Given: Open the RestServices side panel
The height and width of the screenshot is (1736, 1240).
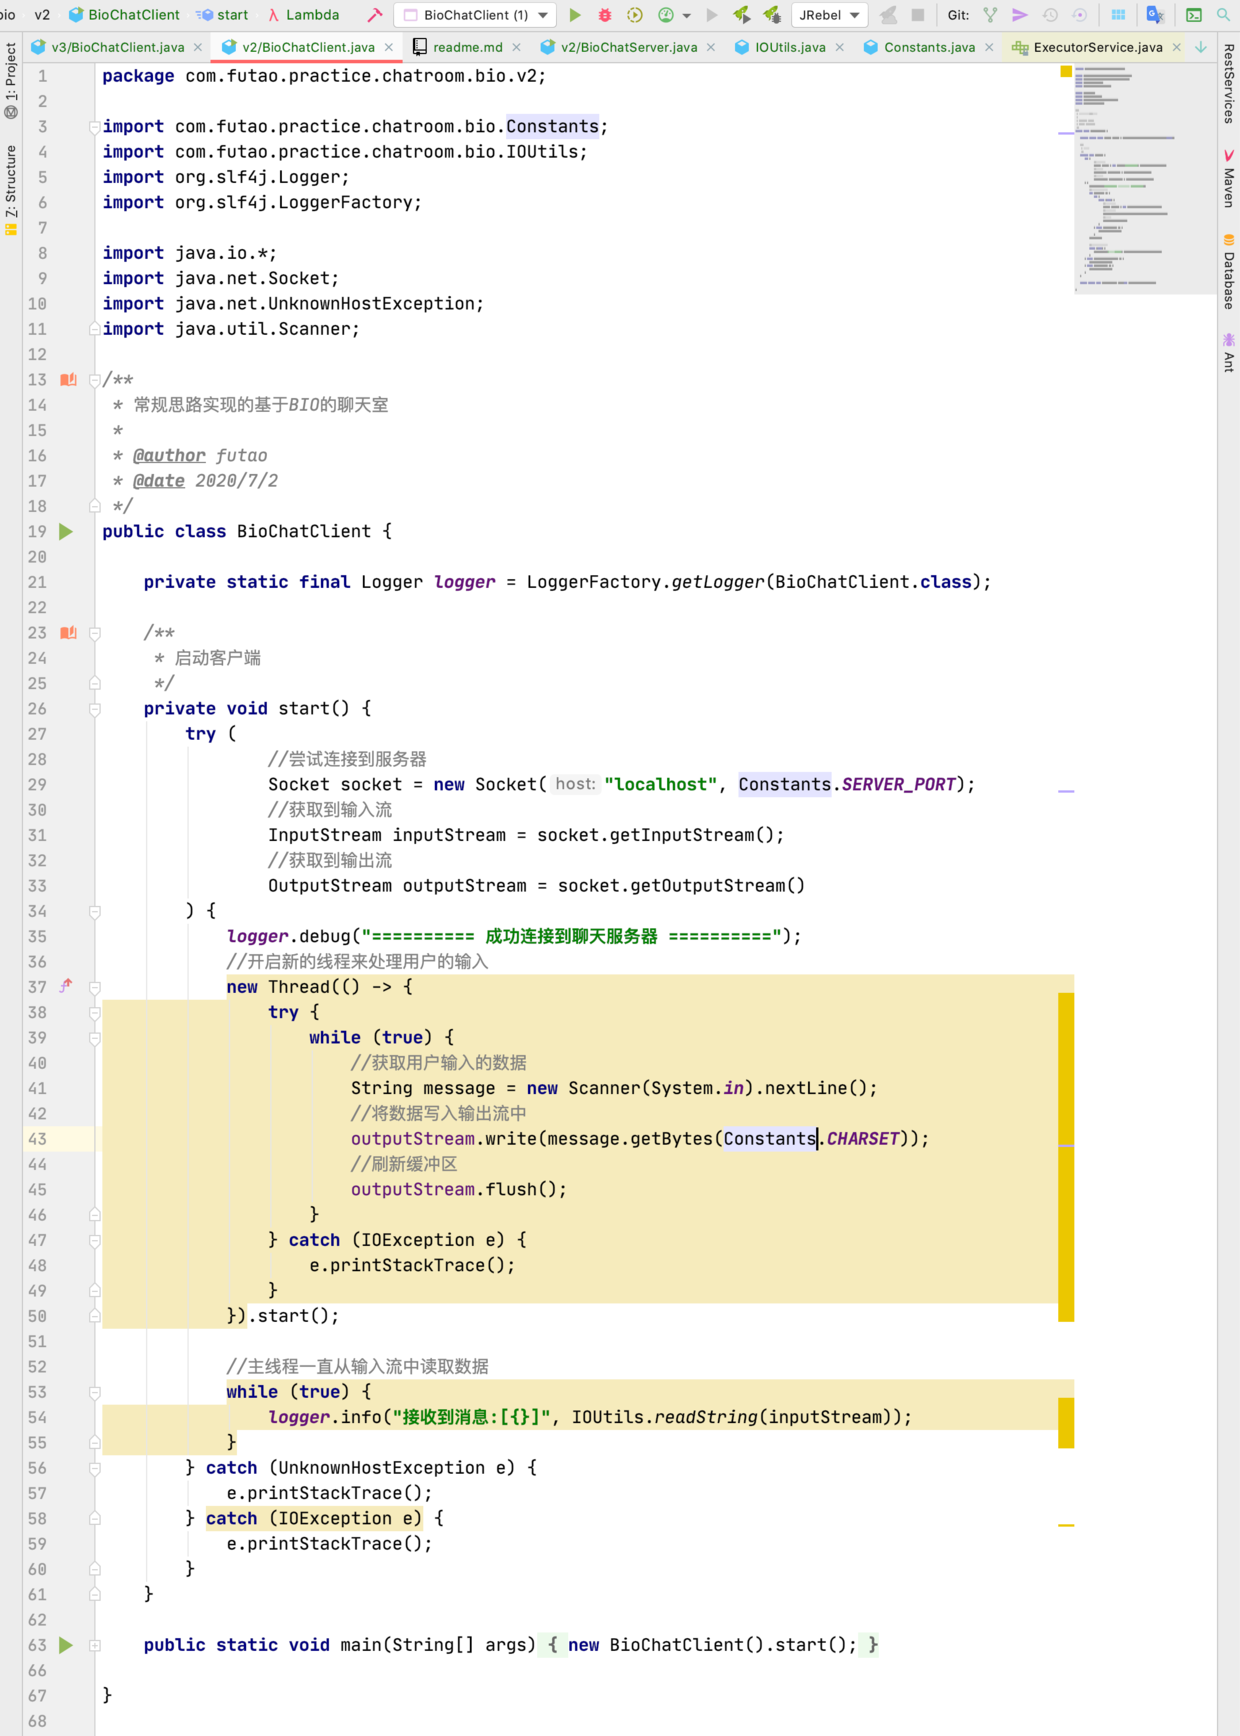Looking at the screenshot, I should 1229,84.
